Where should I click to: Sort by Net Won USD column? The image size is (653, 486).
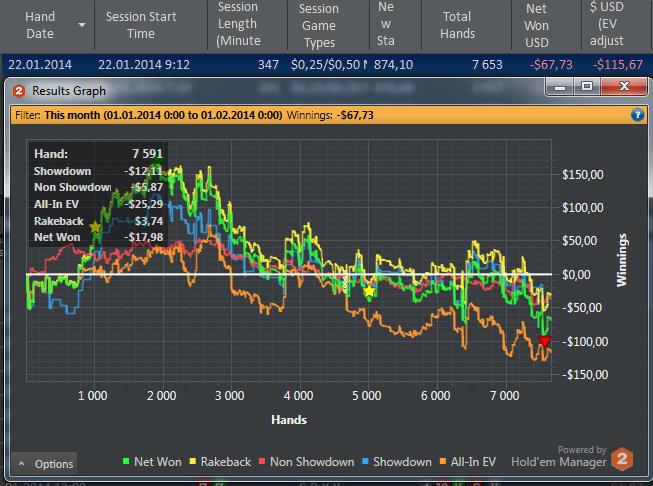(536, 25)
